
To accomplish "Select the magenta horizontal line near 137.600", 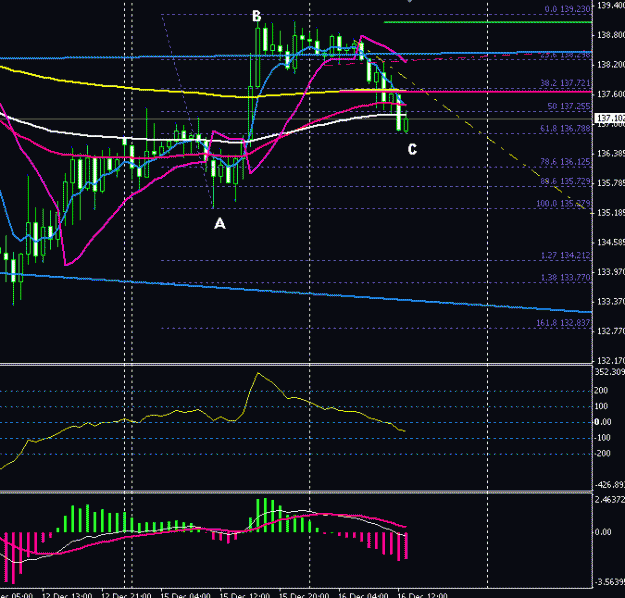I will tap(466, 92).
